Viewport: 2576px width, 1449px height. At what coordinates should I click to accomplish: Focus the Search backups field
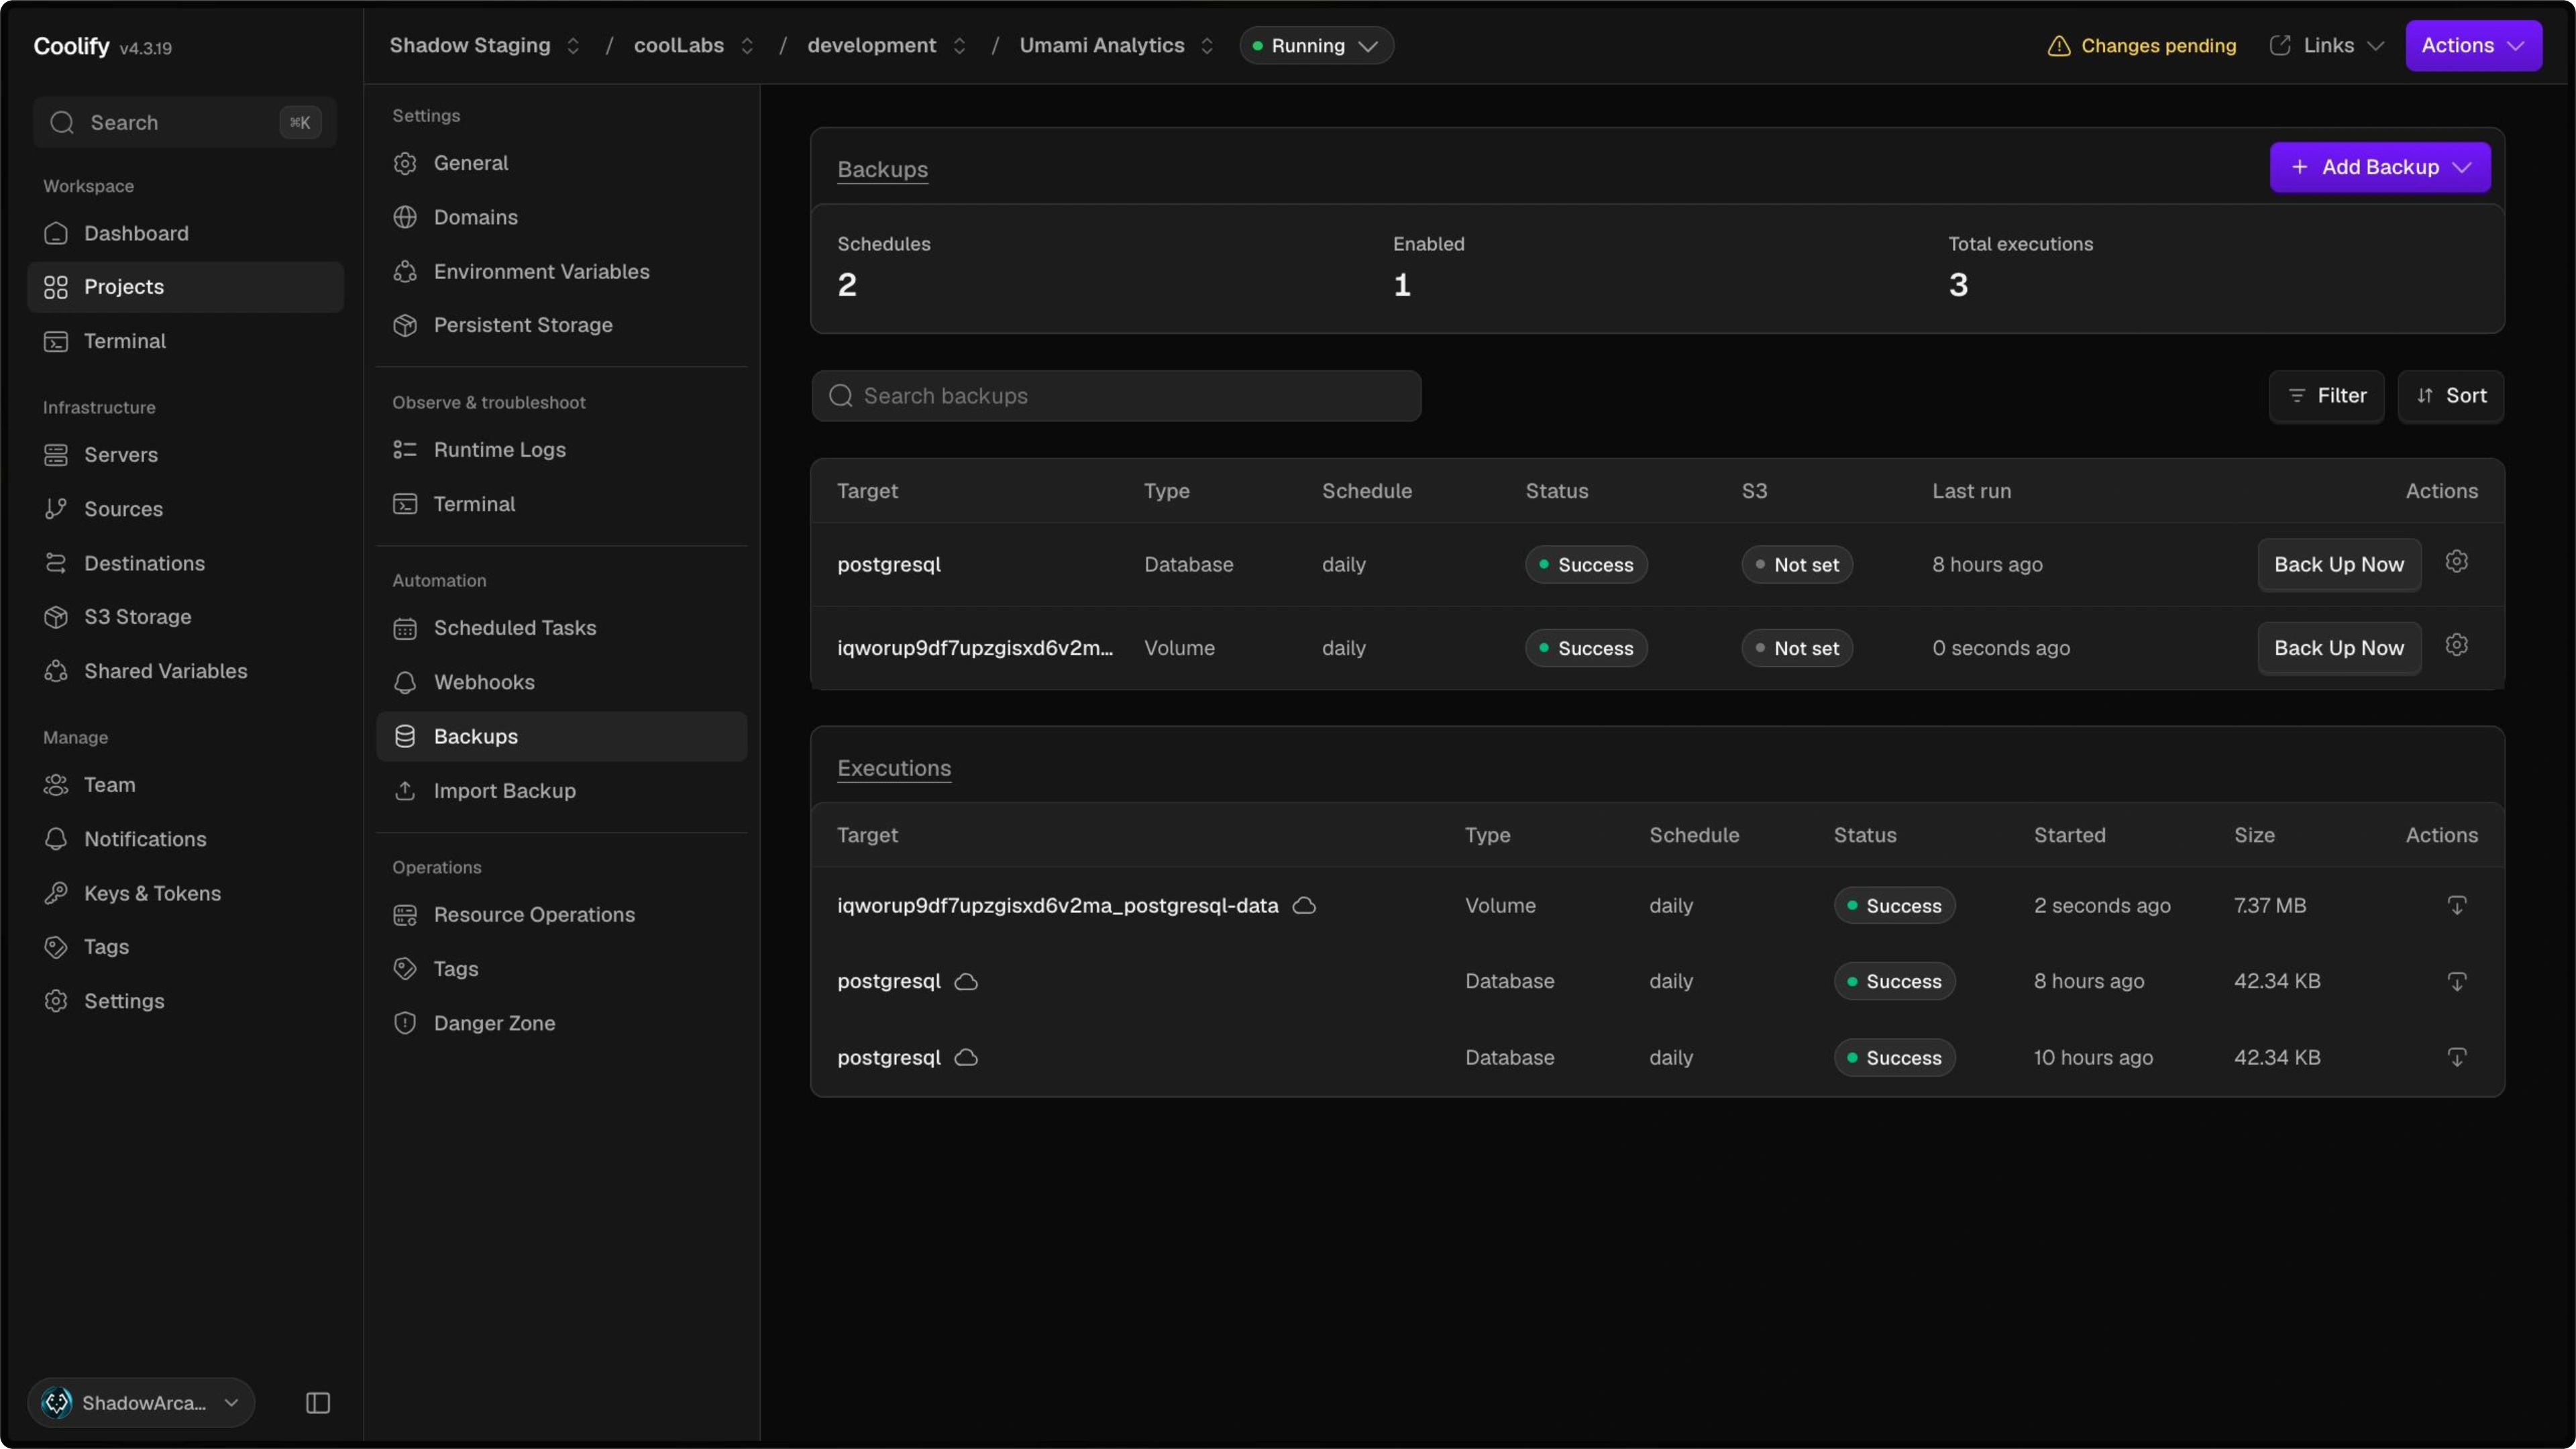pos(1116,396)
